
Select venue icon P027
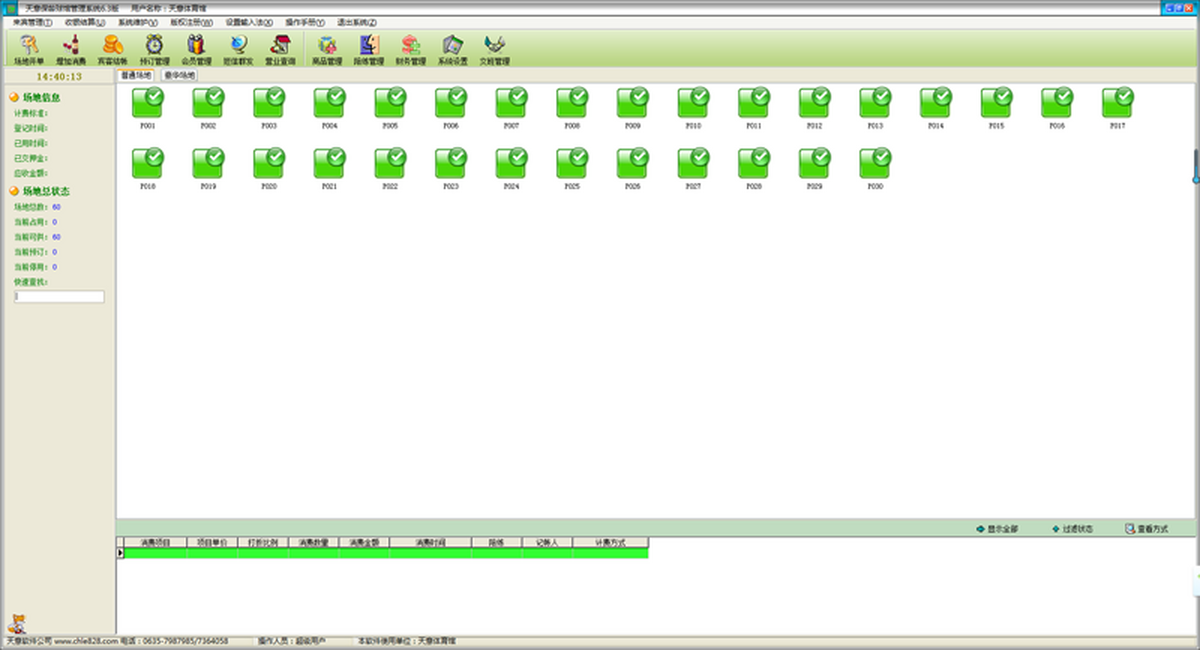point(693,164)
